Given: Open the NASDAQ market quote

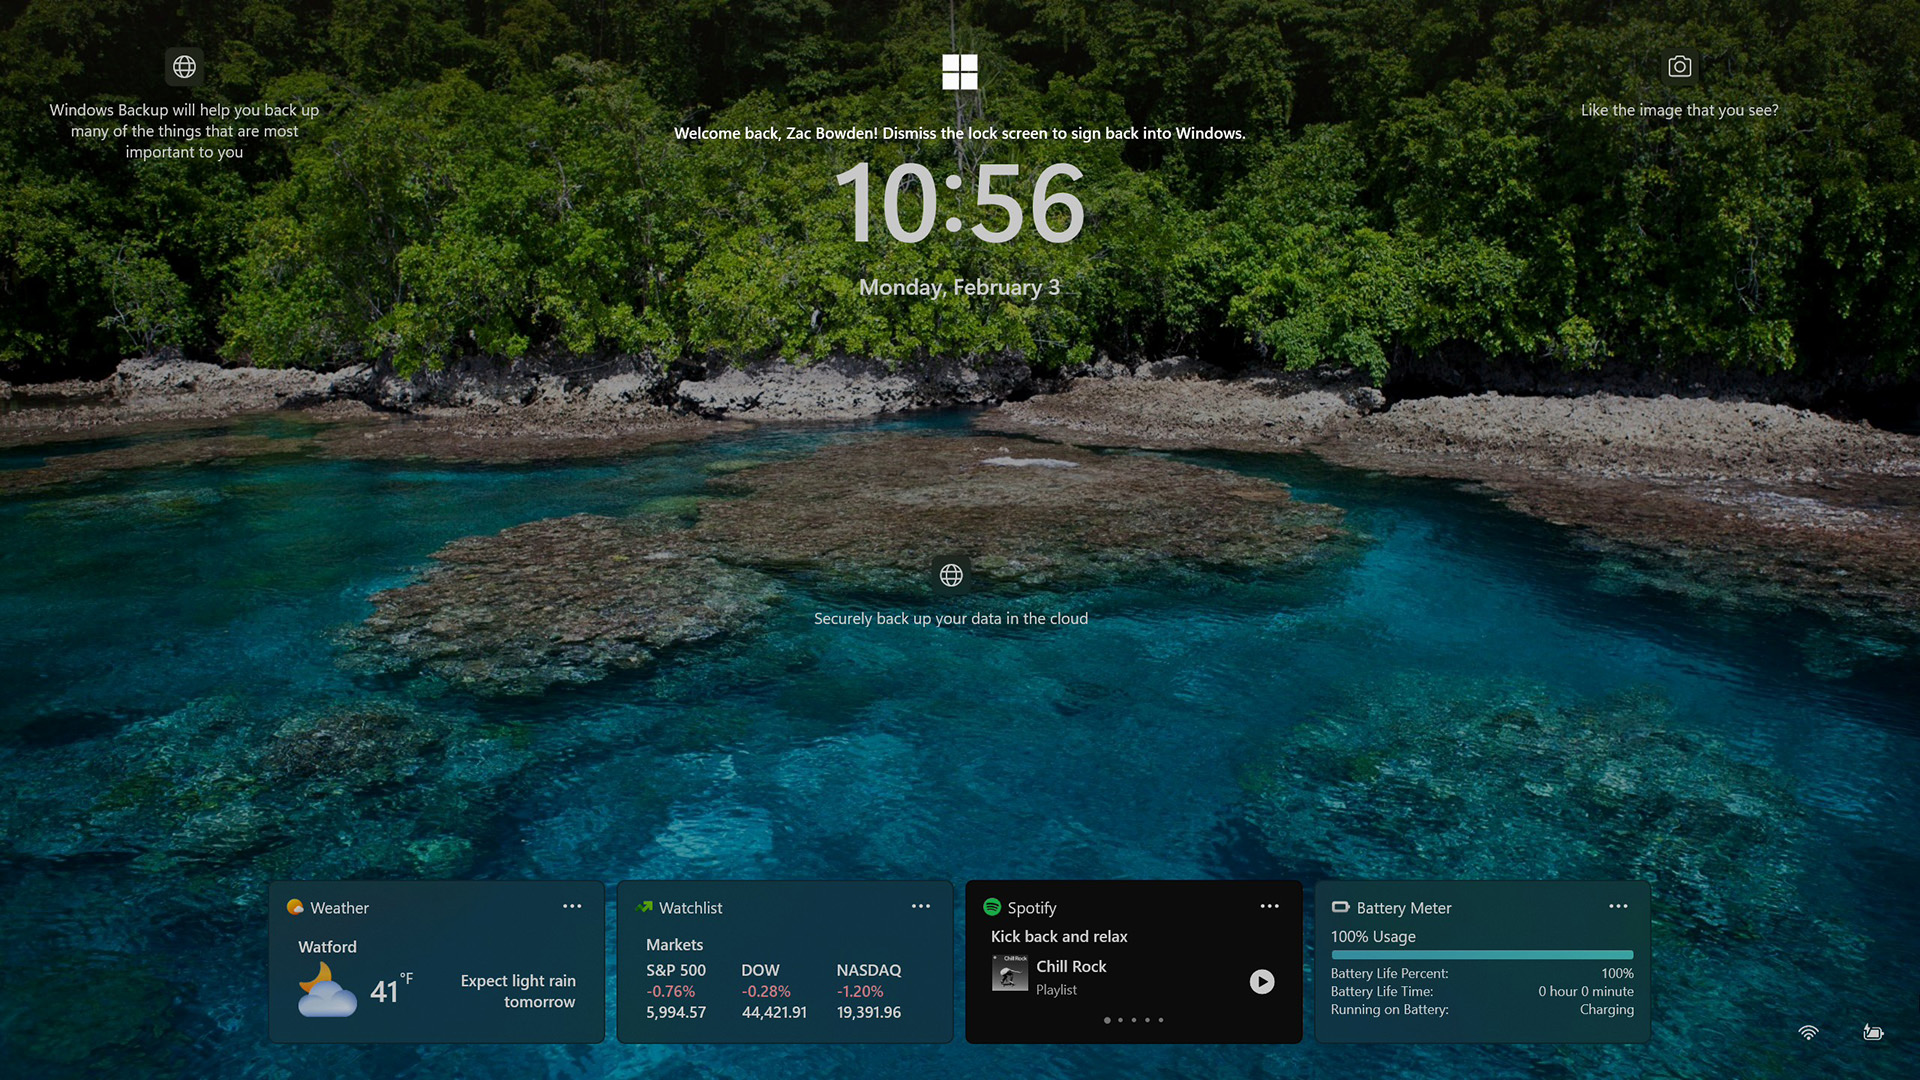Looking at the screenshot, I should (x=868, y=990).
